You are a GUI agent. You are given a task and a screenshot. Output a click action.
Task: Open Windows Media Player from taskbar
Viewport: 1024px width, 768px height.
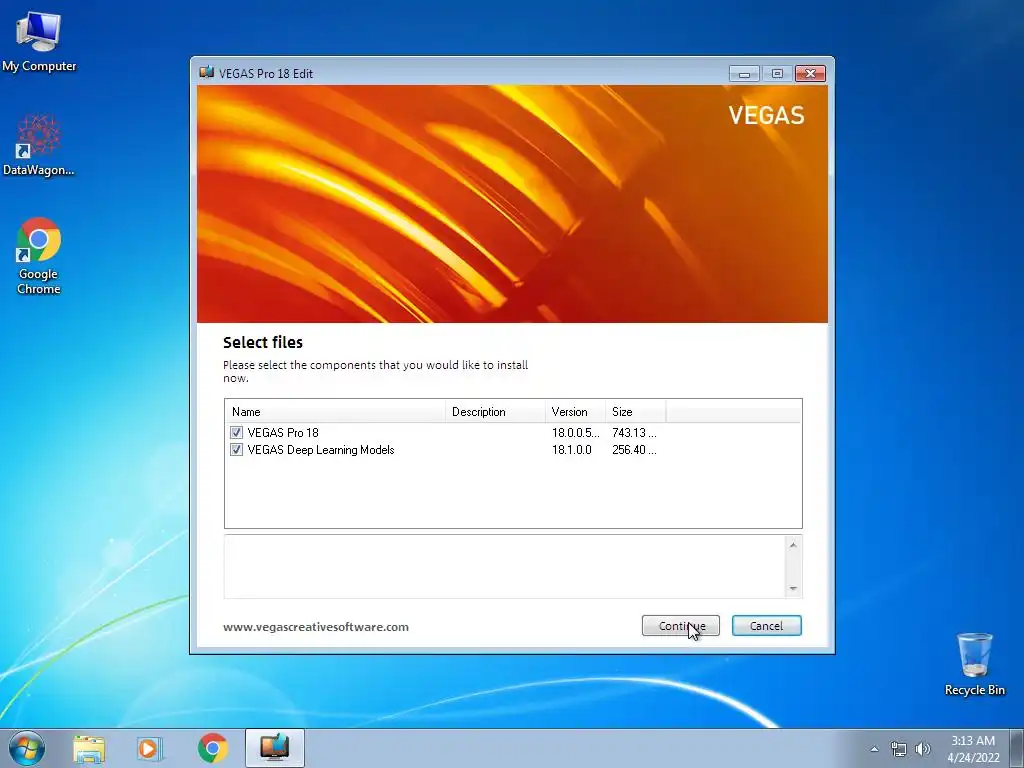[150, 748]
